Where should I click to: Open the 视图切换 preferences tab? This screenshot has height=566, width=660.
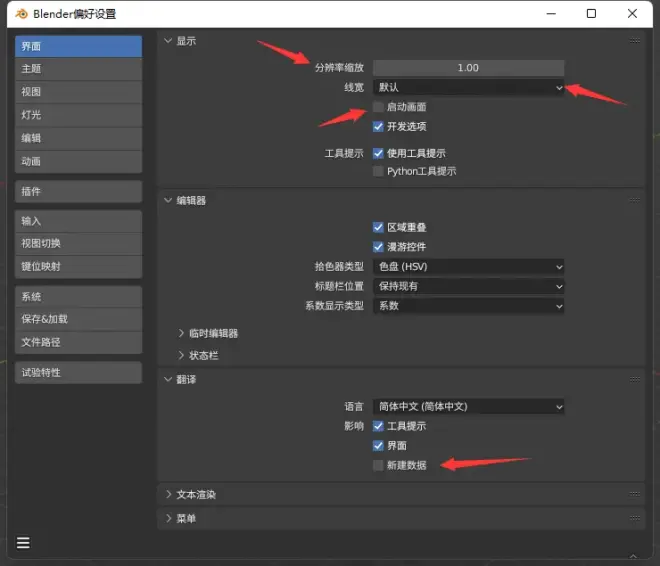(78, 243)
